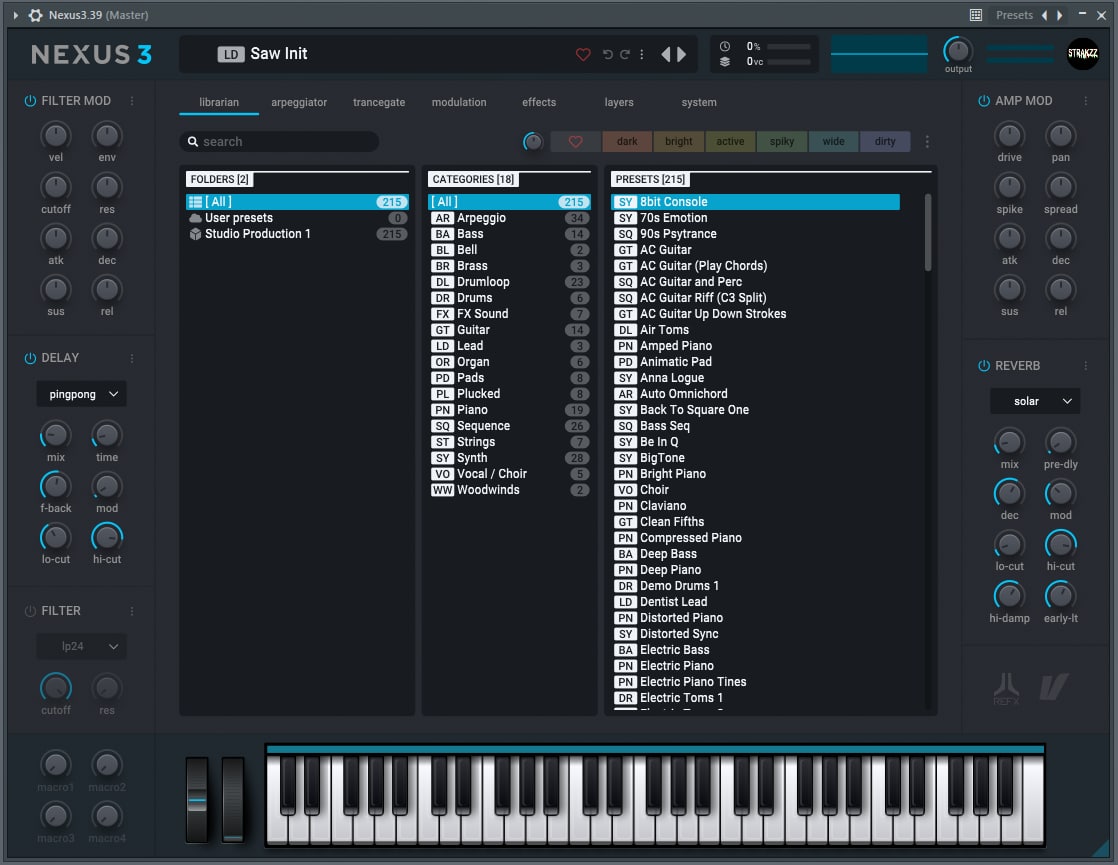Click the preset search field
Image resolution: width=1118 pixels, height=865 pixels.
coord(279,142)
